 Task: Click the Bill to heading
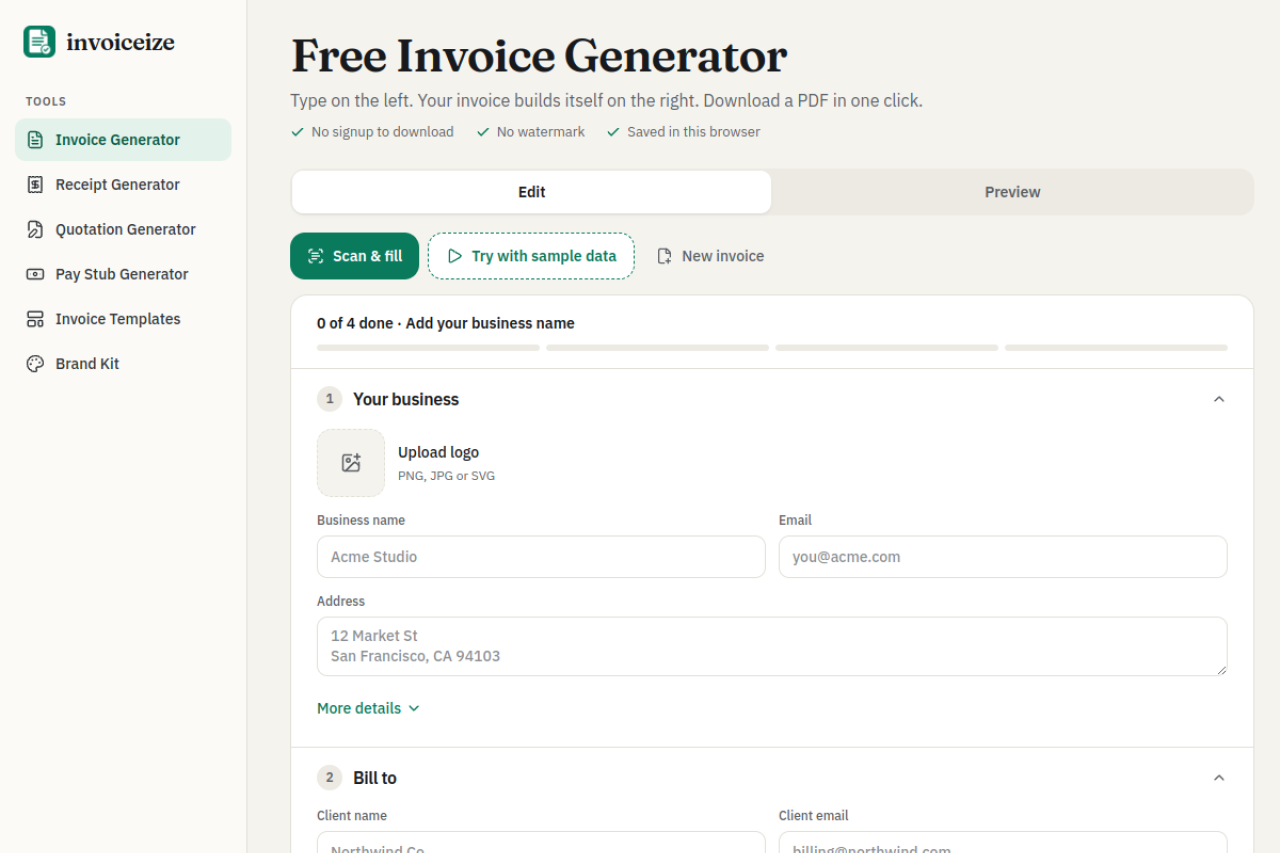pyautogui.click(x=375, y=778)
